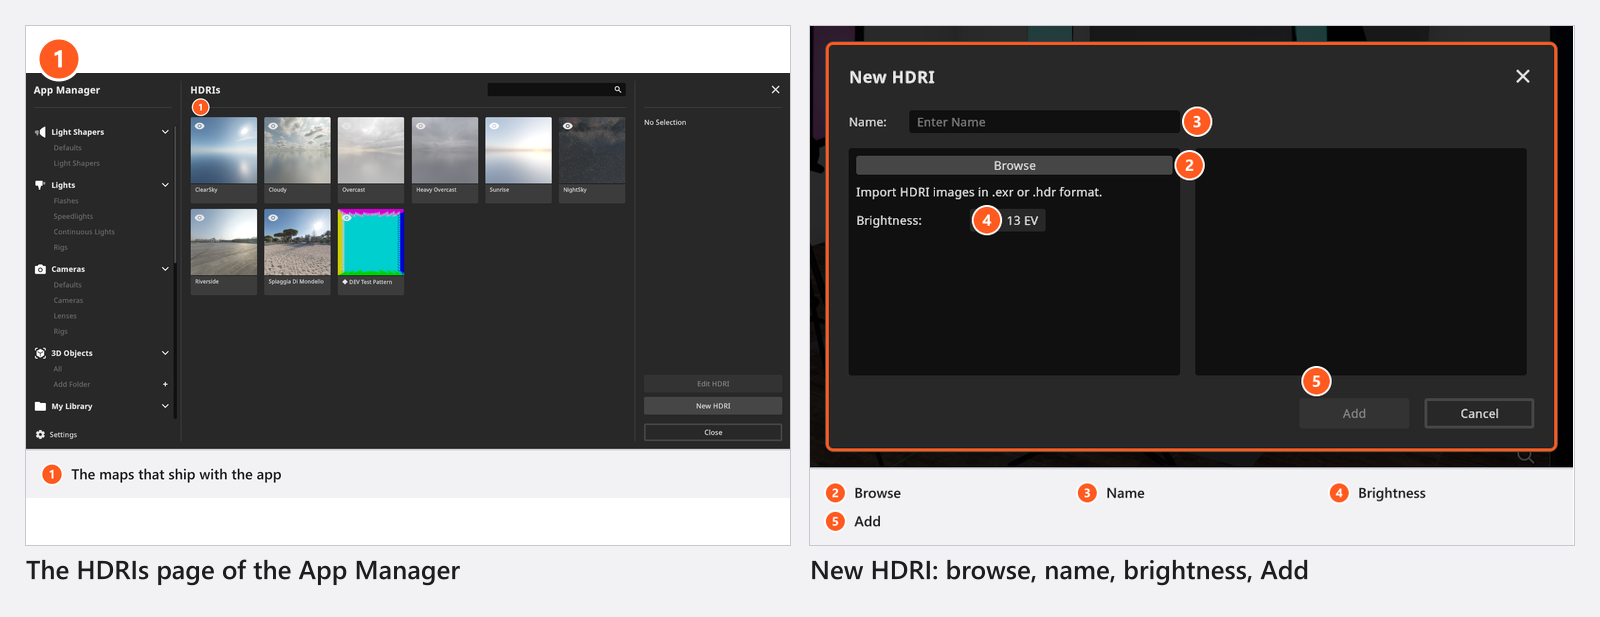Click the Lights flash icon in sidebar

tap(40, 185)
